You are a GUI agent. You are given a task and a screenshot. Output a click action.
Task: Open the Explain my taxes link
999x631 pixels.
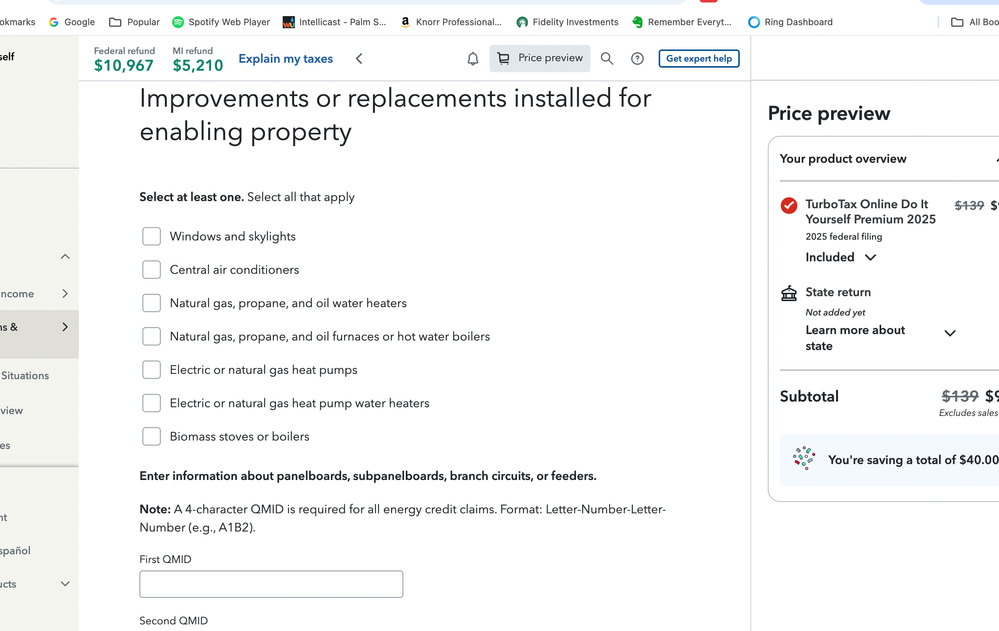pyautogui.click(x=286, y=59)
